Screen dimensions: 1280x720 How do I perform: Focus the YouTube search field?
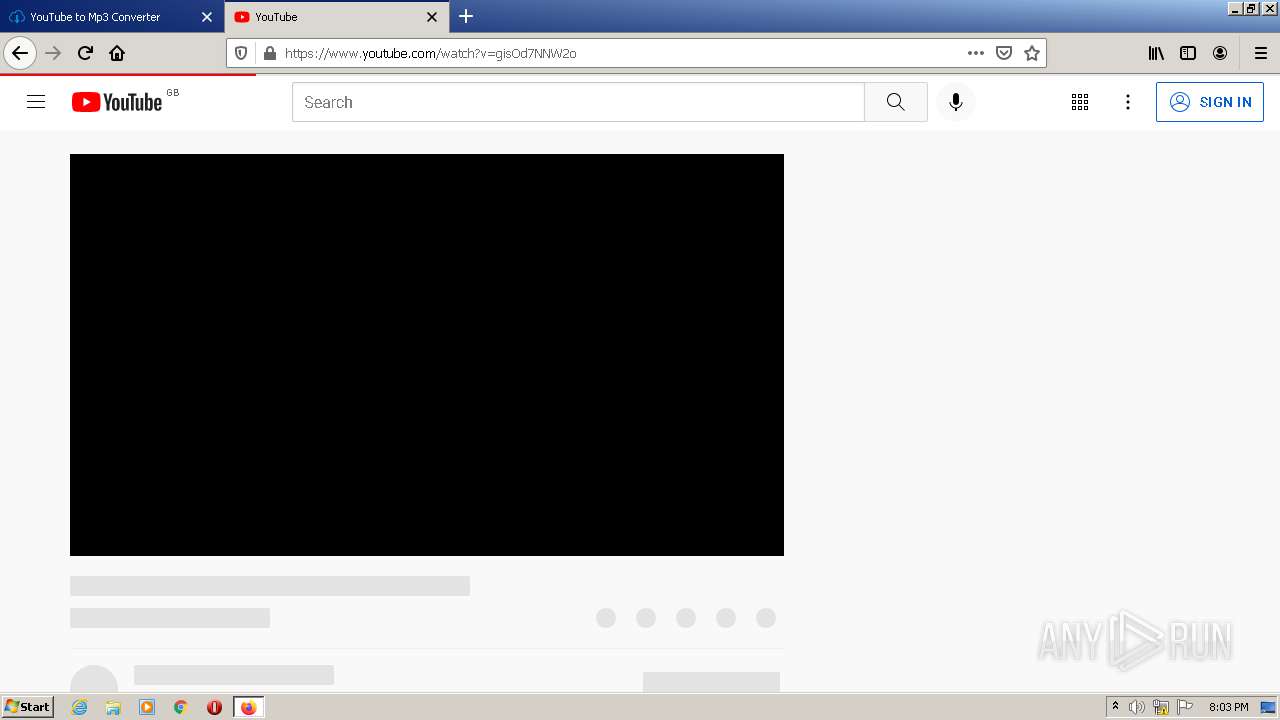578,102
